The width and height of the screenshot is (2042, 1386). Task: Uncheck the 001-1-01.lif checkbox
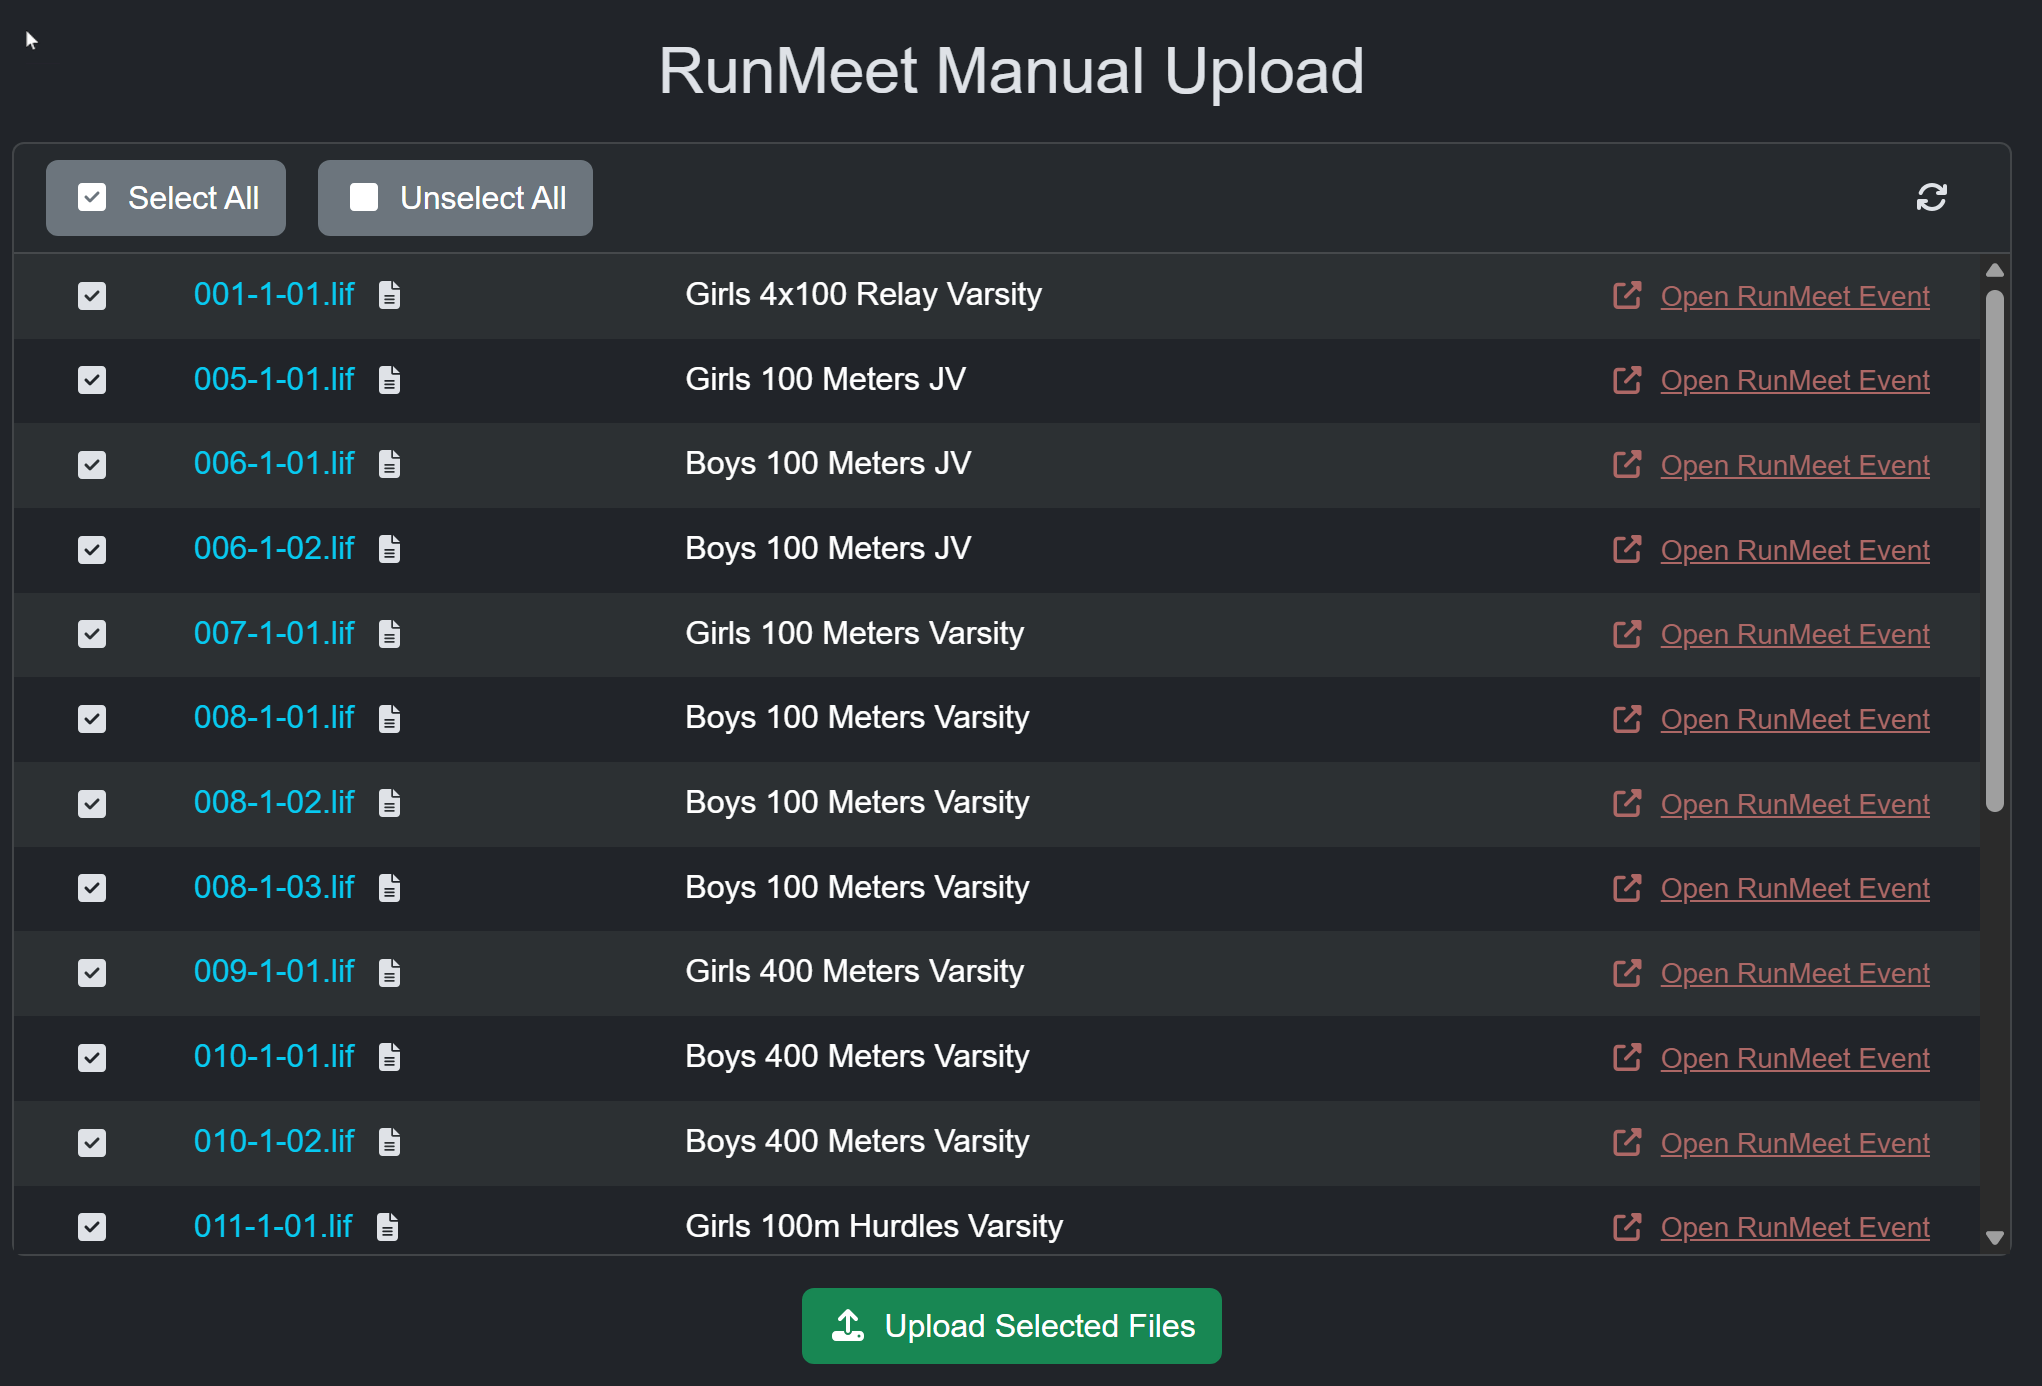point(92,296)
